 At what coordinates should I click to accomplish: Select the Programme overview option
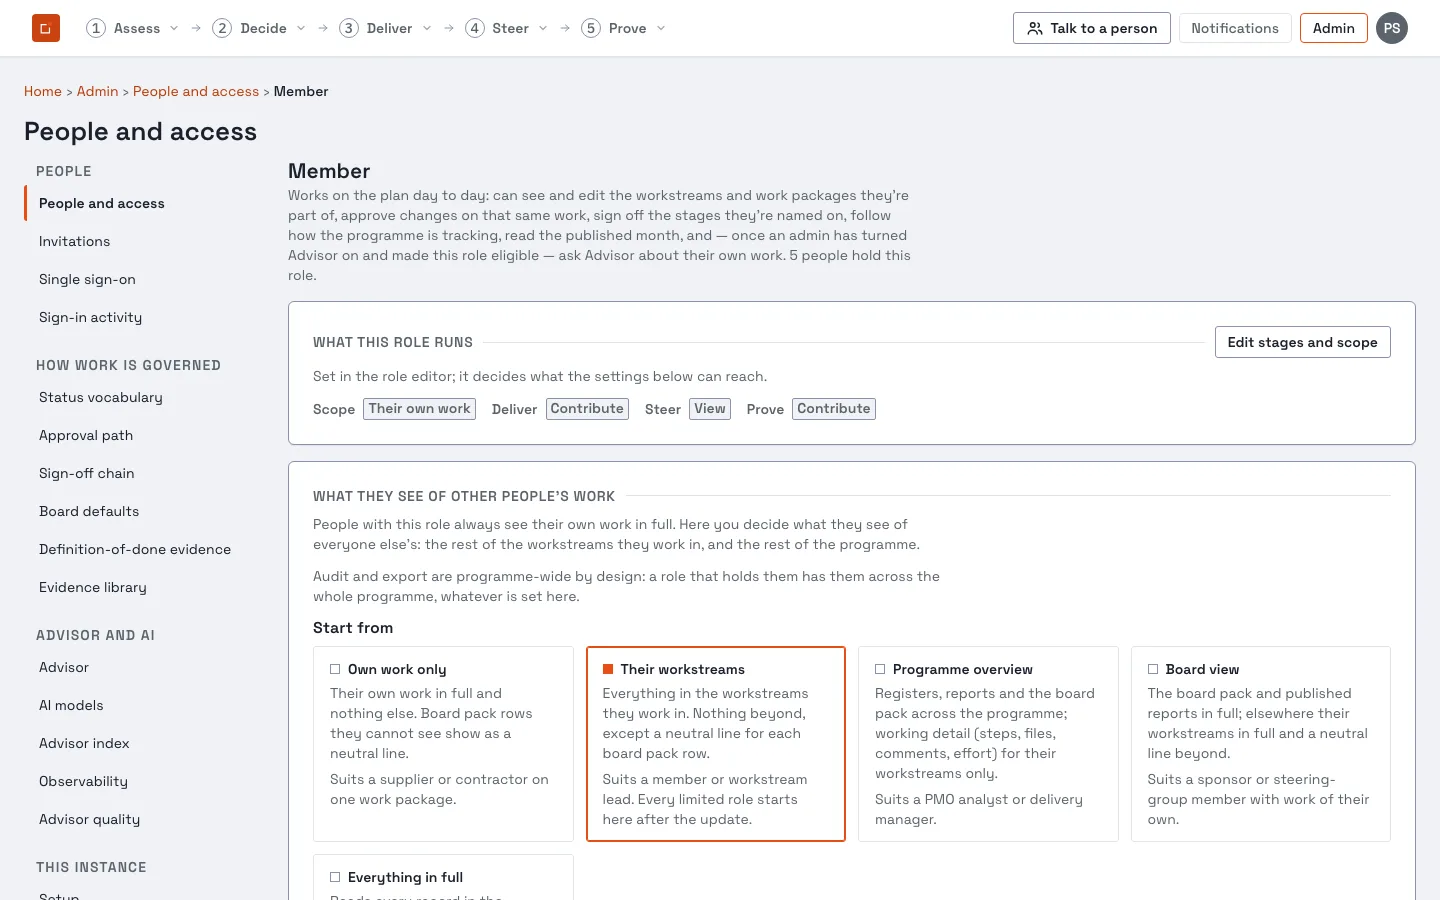point(988,744)
